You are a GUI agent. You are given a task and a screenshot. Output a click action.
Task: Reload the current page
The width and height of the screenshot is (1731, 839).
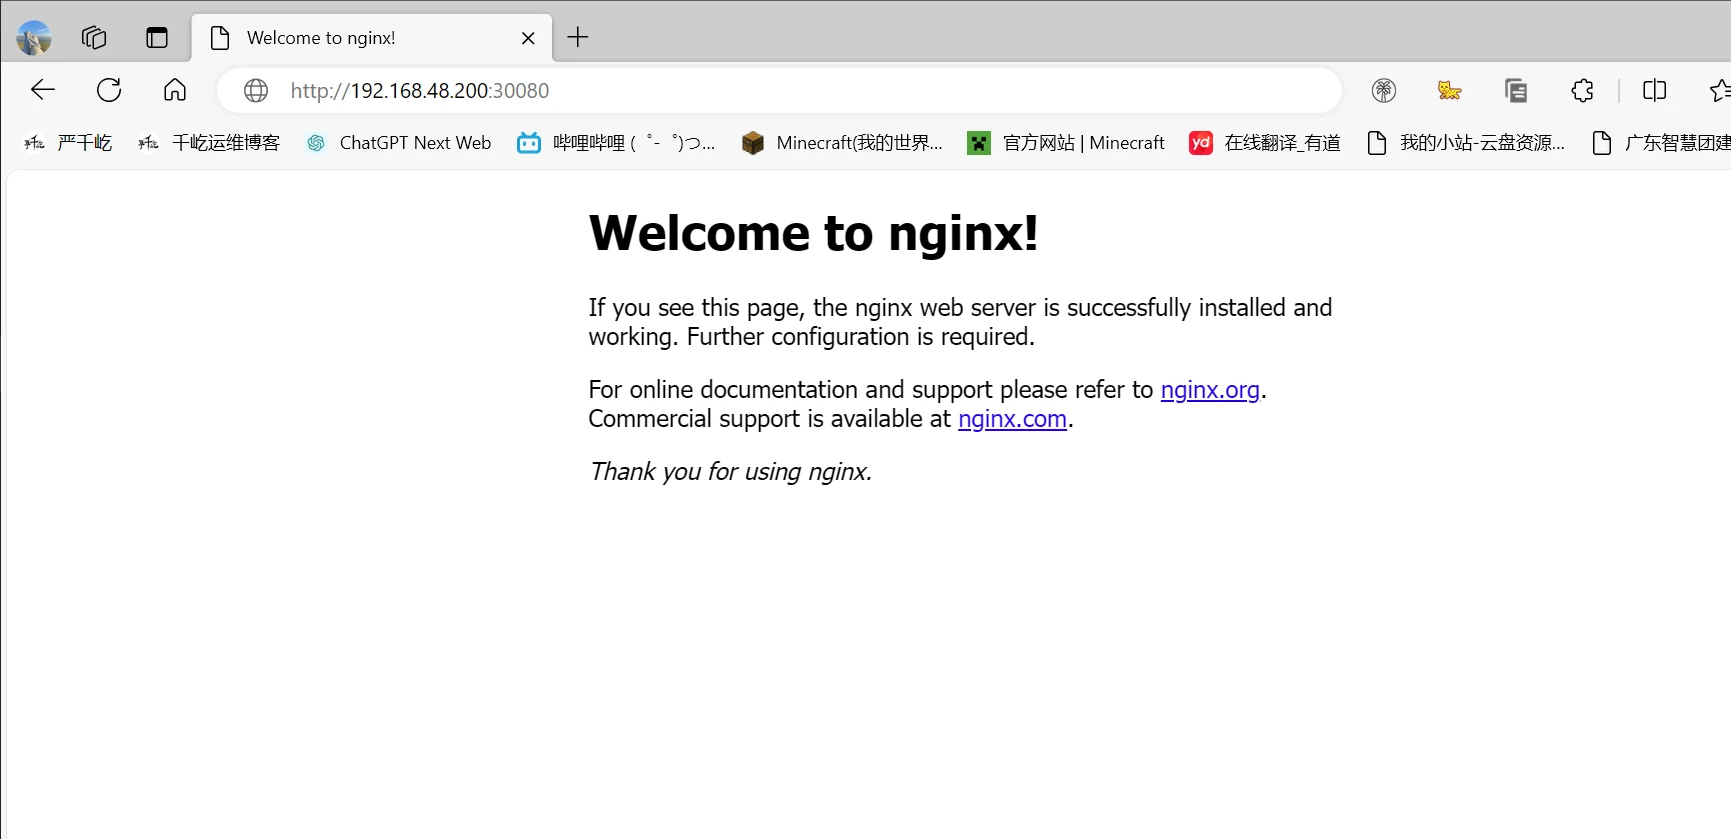(109, 90)
